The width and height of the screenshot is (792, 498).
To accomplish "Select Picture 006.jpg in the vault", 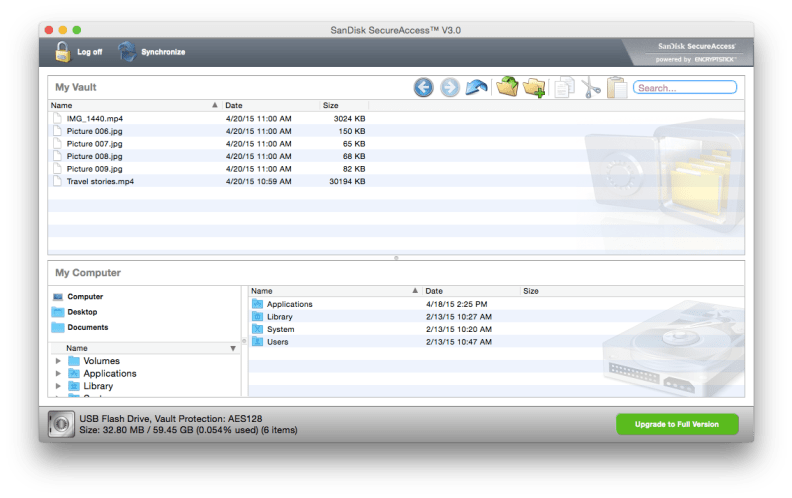I will (94, 131).
